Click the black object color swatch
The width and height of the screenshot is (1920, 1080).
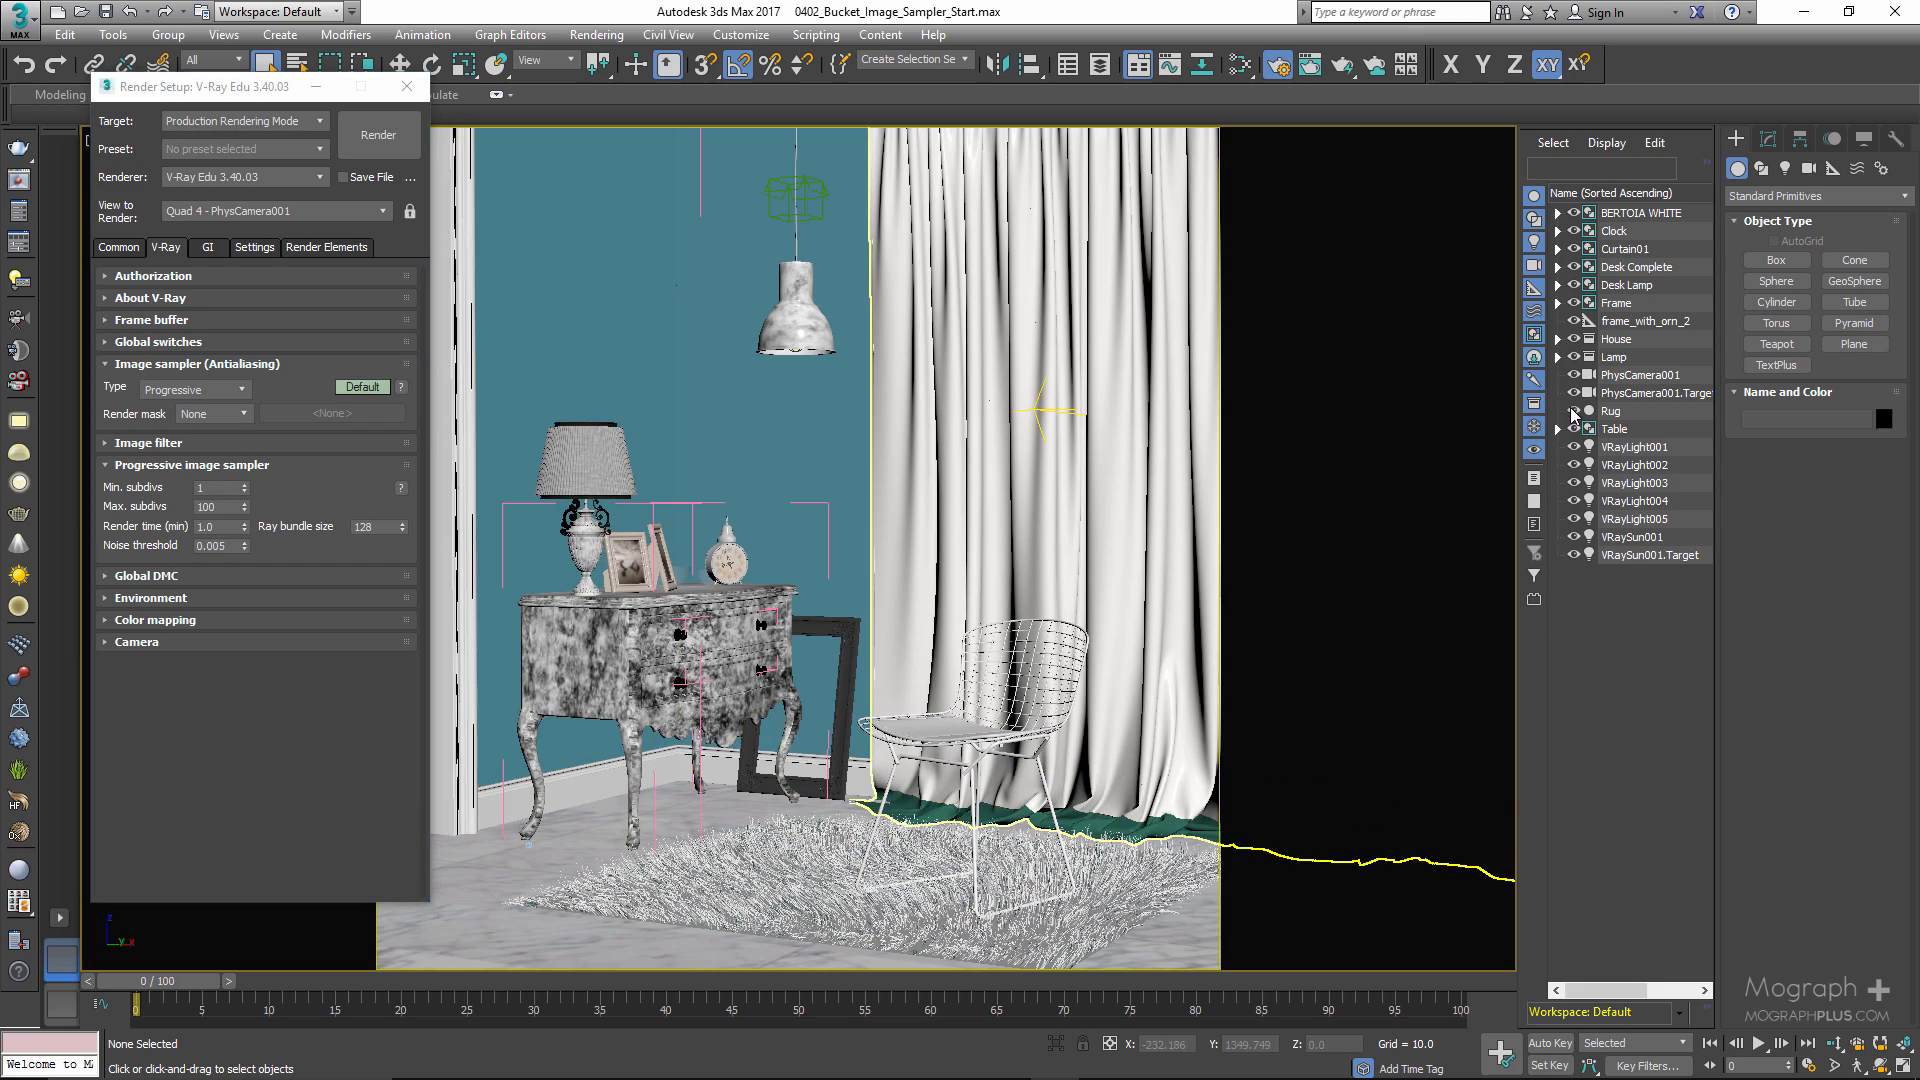click(1883, 419)
